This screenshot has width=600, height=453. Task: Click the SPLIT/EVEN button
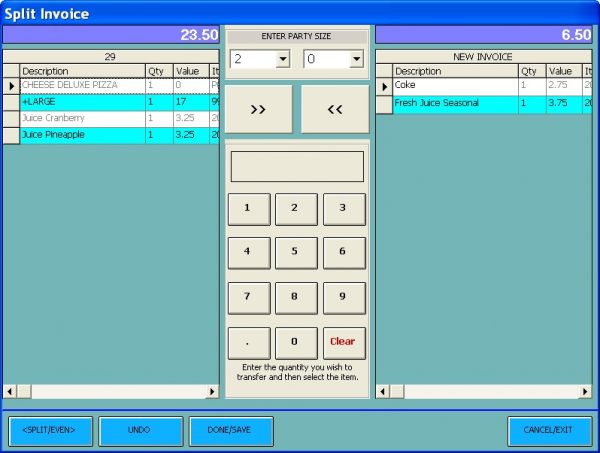coord(50,430)
